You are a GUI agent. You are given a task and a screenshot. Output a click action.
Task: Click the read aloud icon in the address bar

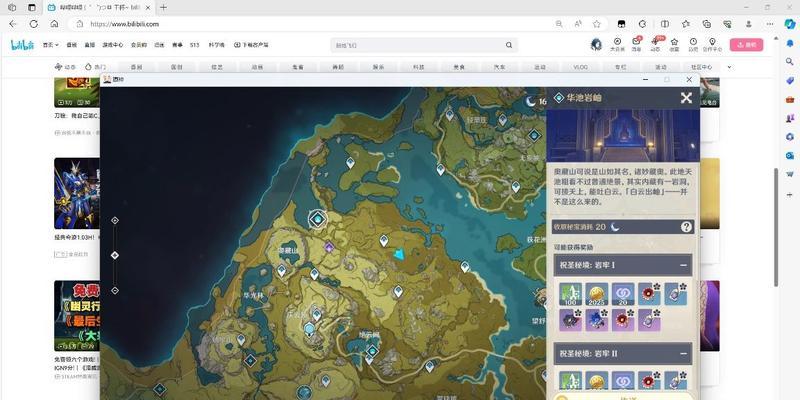coord(578,24)
